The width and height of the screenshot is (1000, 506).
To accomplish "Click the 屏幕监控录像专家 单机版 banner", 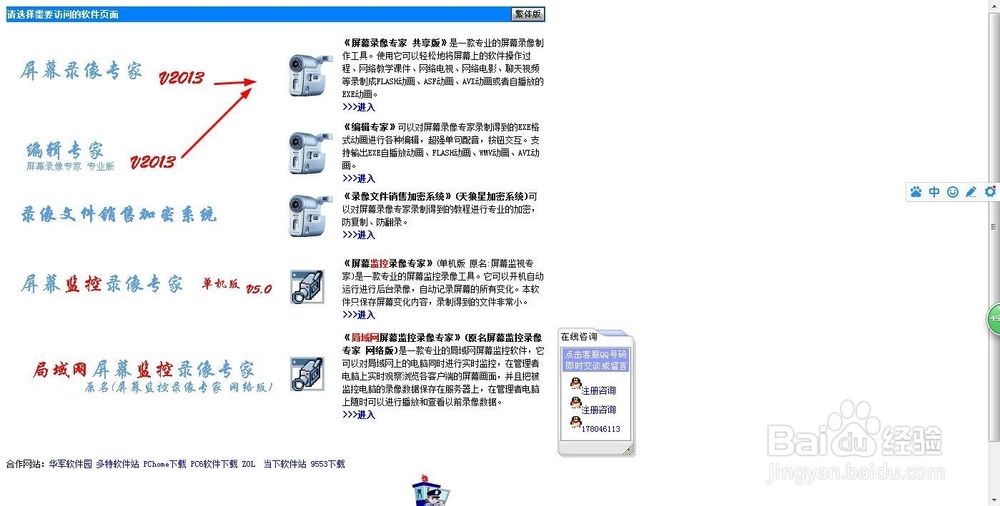I will point(147,284).
